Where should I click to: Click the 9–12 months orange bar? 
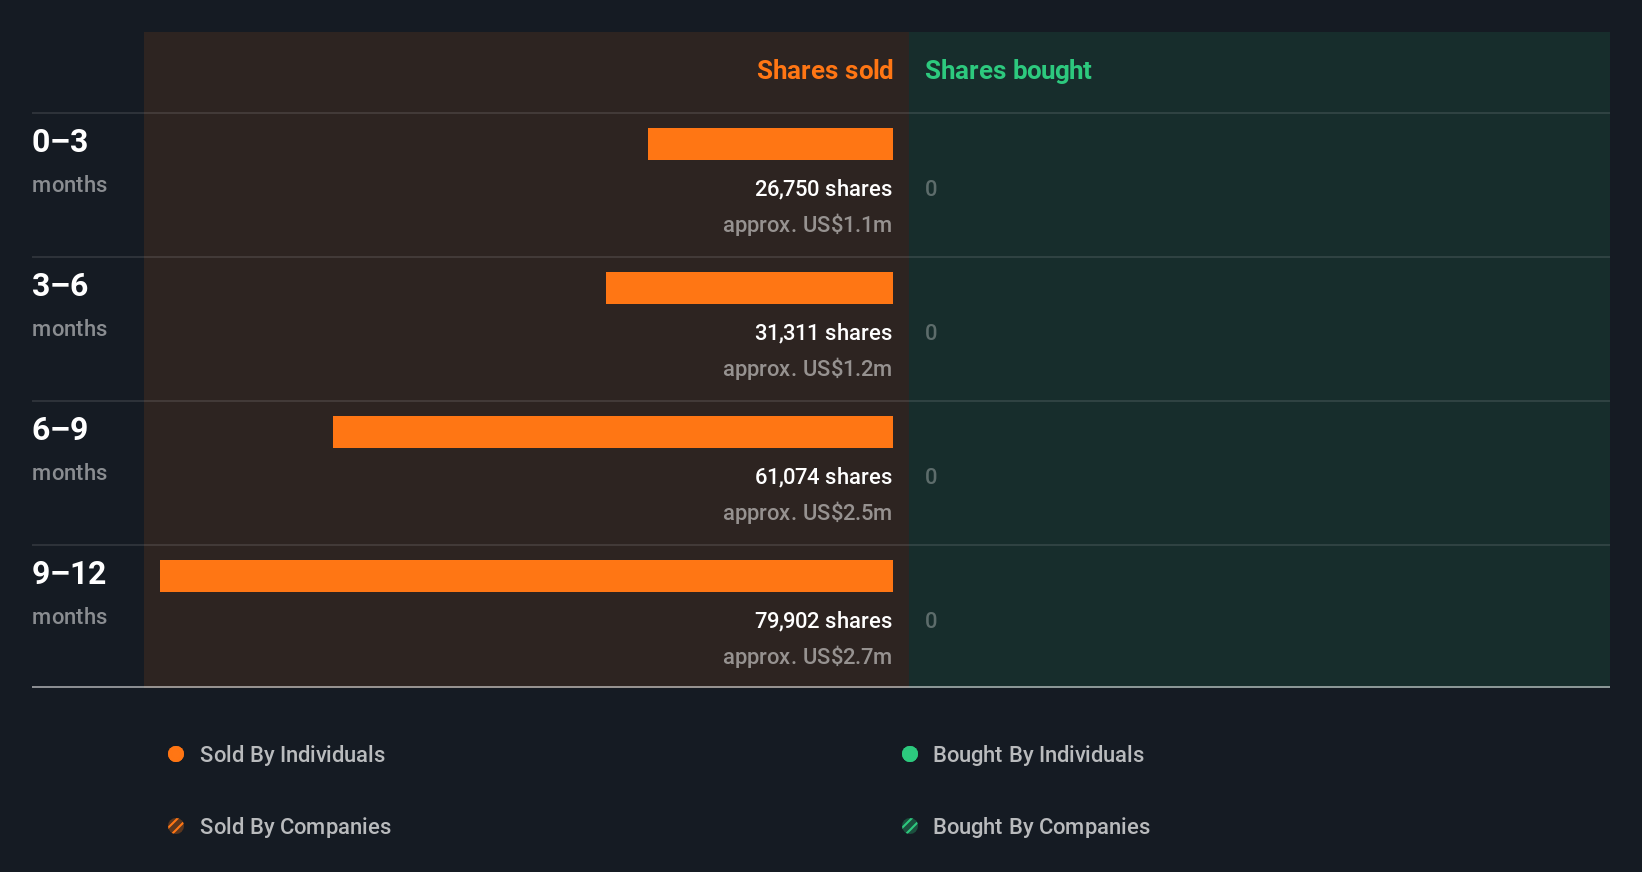click(x=526, y=576)
